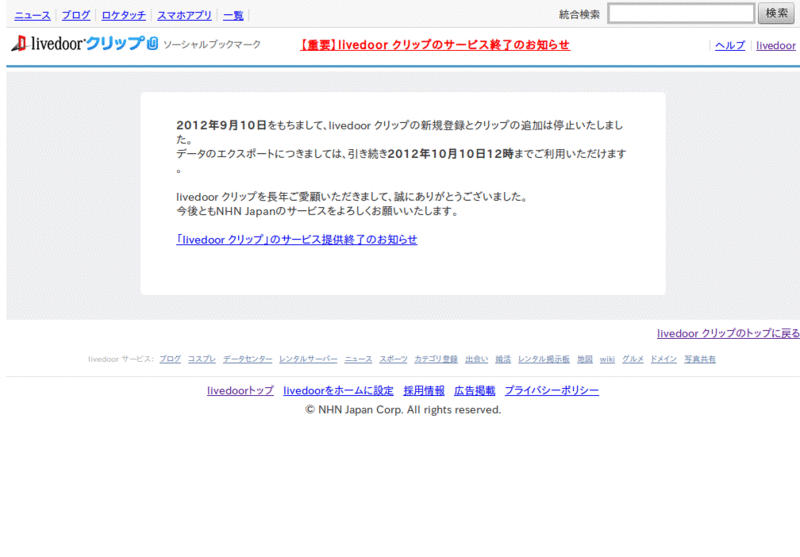Open 地図 service link

(x=585, y=359)
